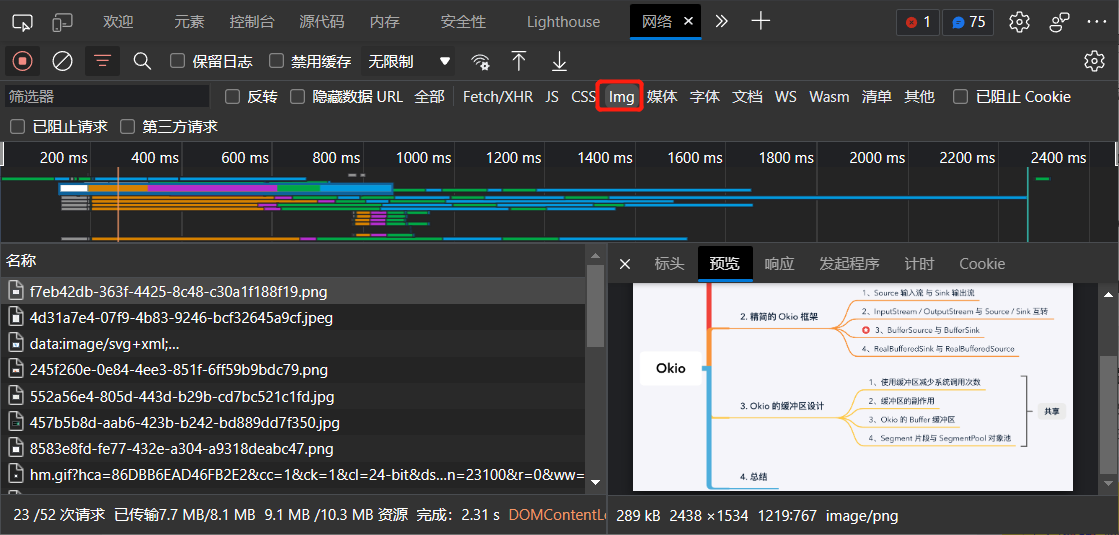The width and height of the screenshot is (1119, 535).
Task: Select 4d31a7e4-07f9-4b83 jpeg request
Action: [293, 317]
